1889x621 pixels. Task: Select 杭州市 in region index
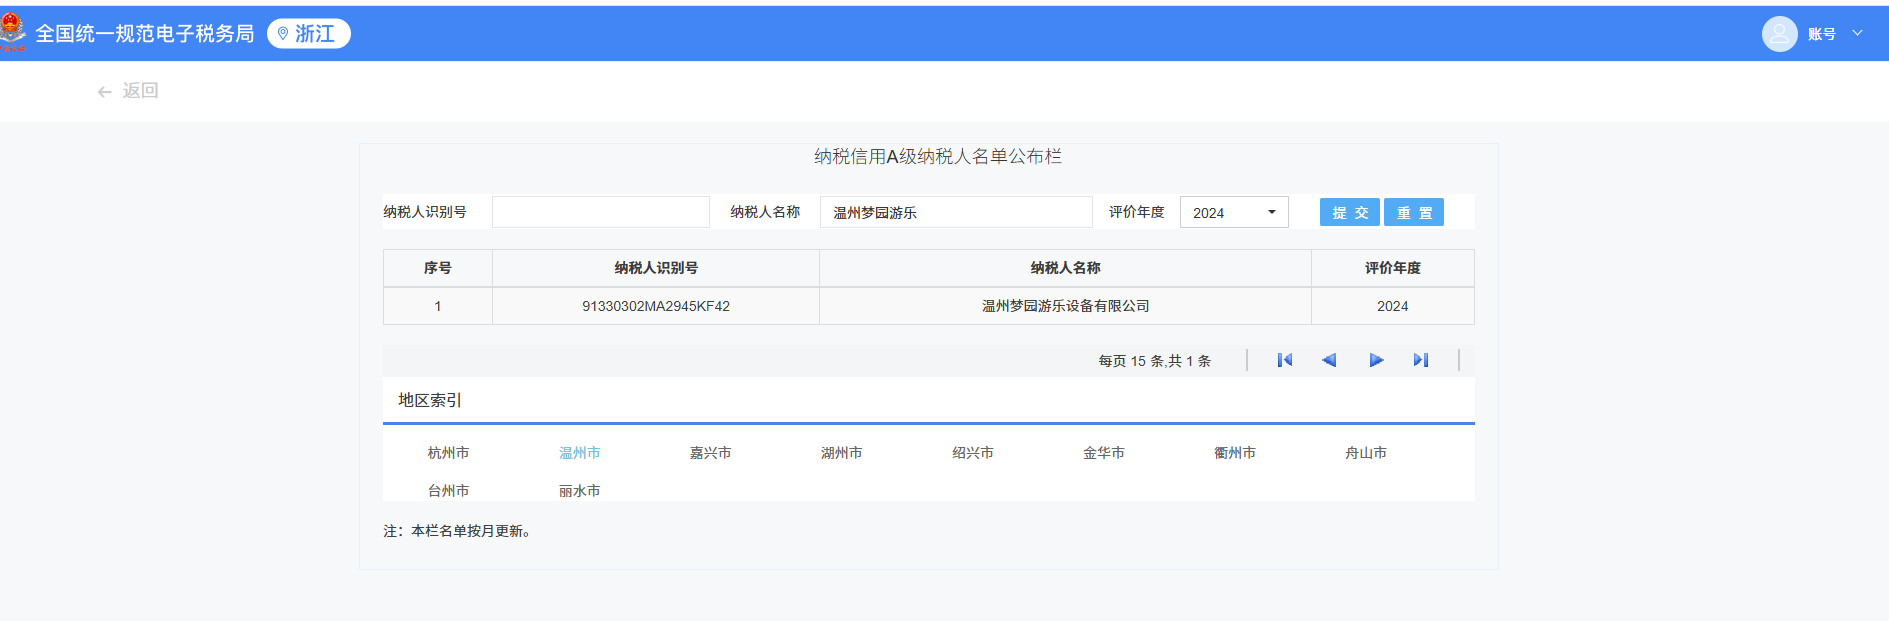(448, 453)
